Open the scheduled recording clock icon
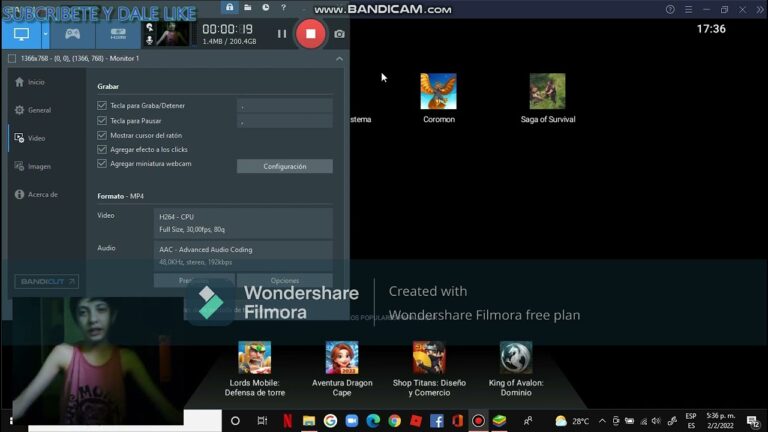 coord(265,7)
